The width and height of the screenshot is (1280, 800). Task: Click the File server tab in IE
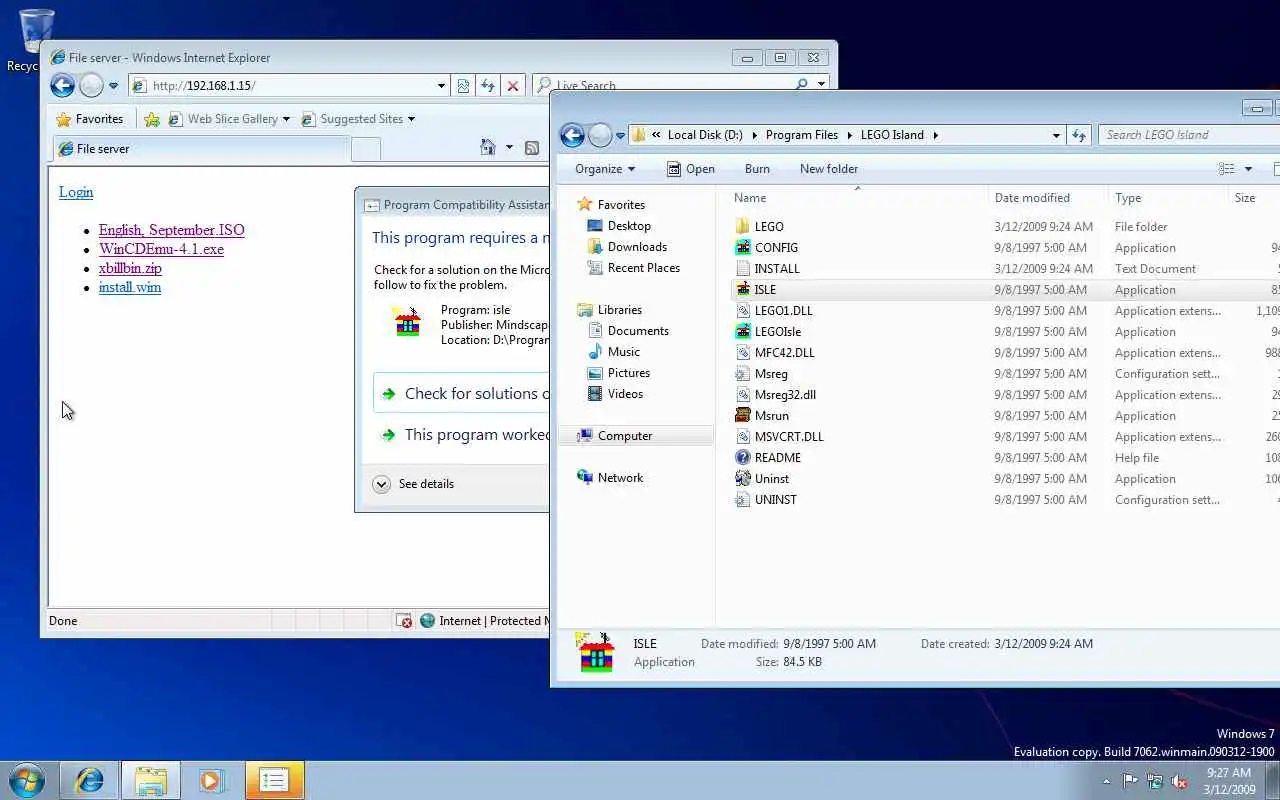point(200,149)
